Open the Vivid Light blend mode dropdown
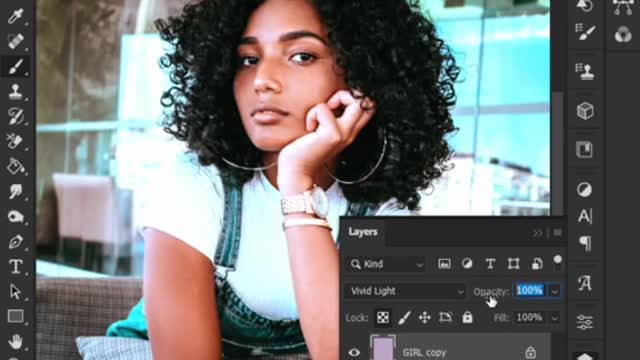Image resolution: width=640 pixels, height=360 pixels. click(x=406, y=291)
